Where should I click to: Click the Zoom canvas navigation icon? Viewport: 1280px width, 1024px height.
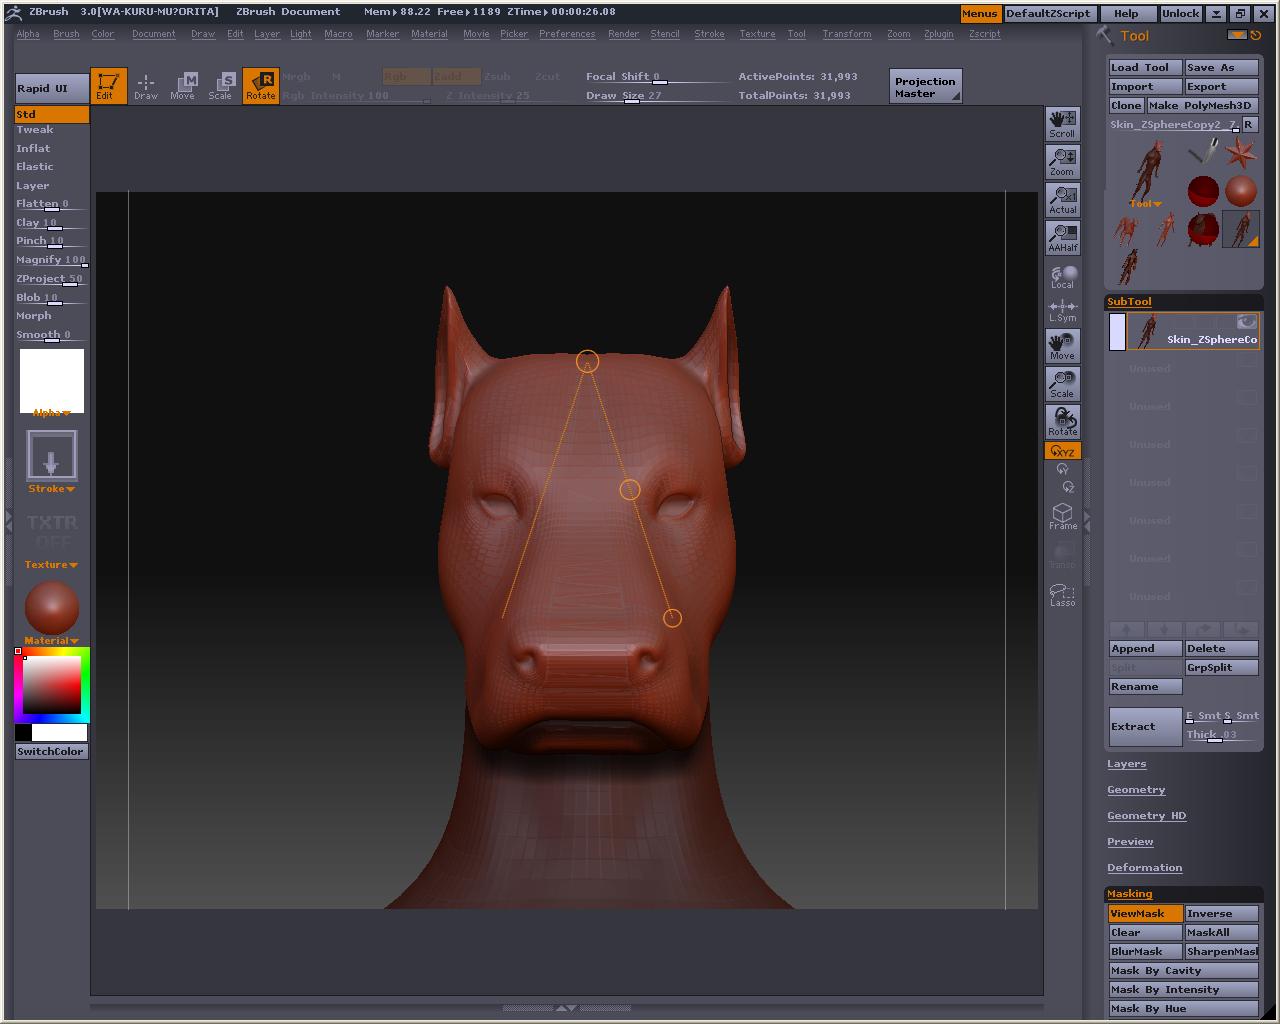1062,162
